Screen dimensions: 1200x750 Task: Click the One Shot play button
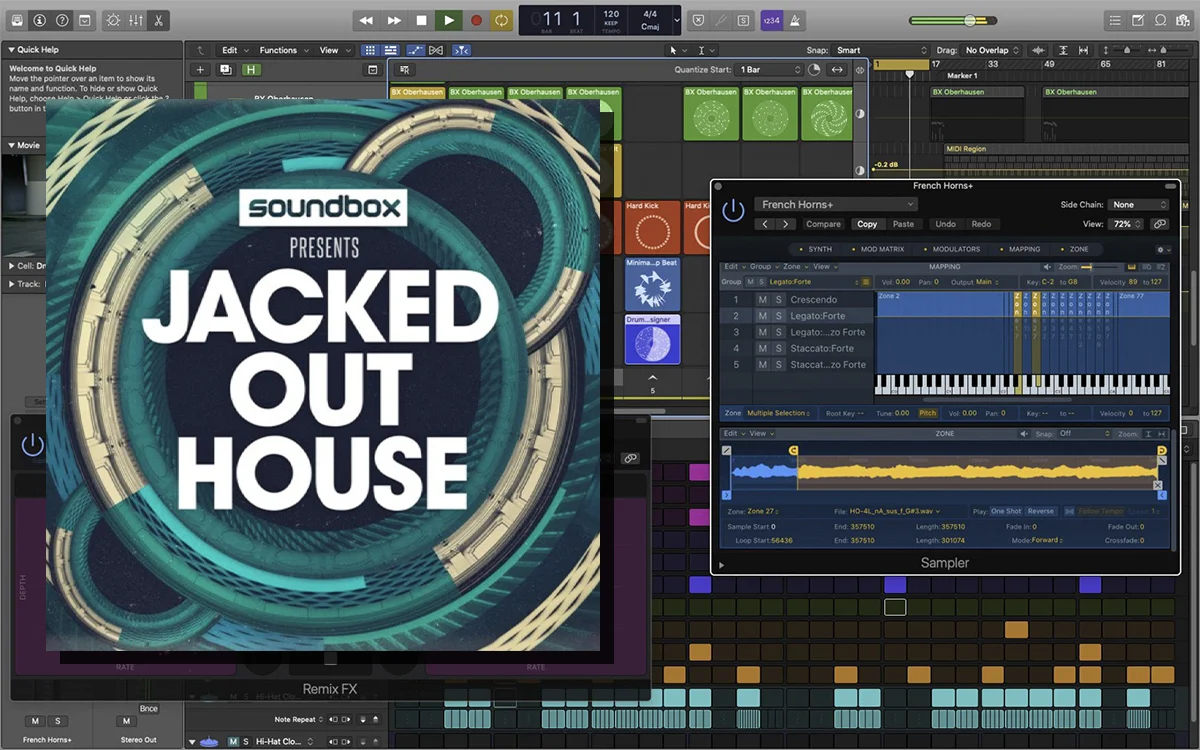pyautogui.click(x=1005, y=511)
